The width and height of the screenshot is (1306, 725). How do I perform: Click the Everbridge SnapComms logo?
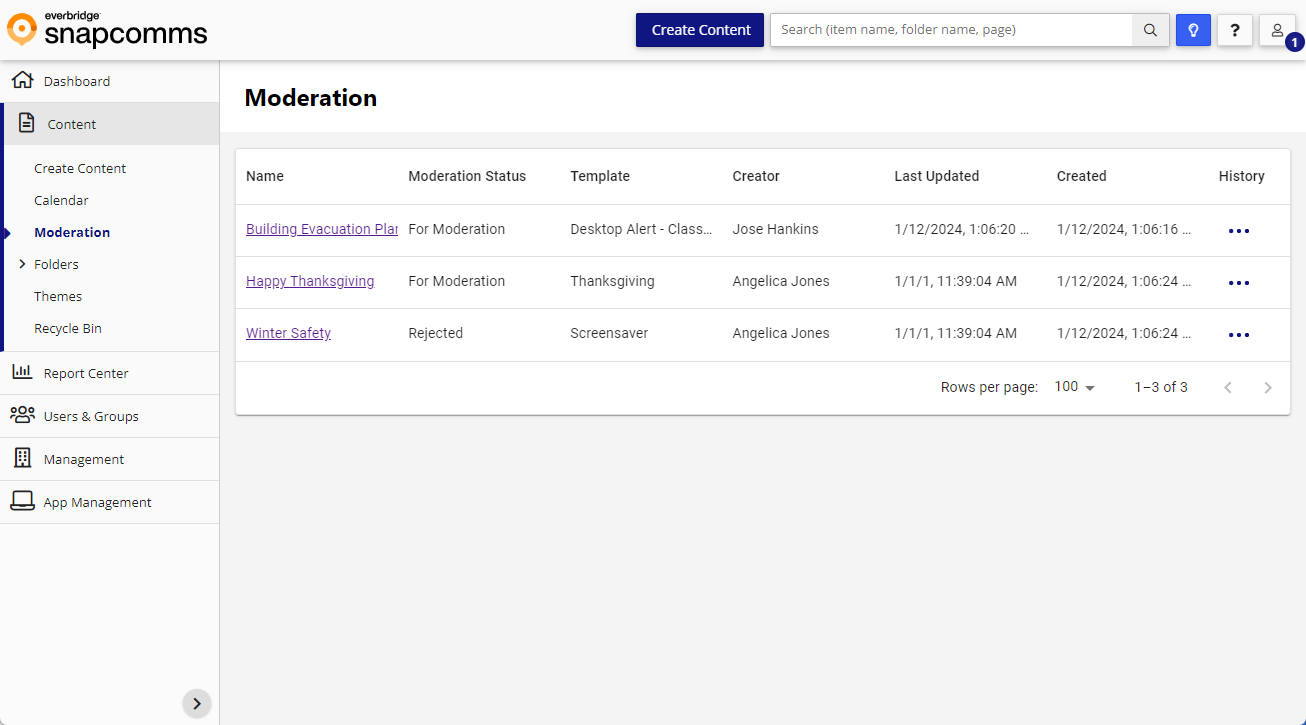[x=108, y=30]
